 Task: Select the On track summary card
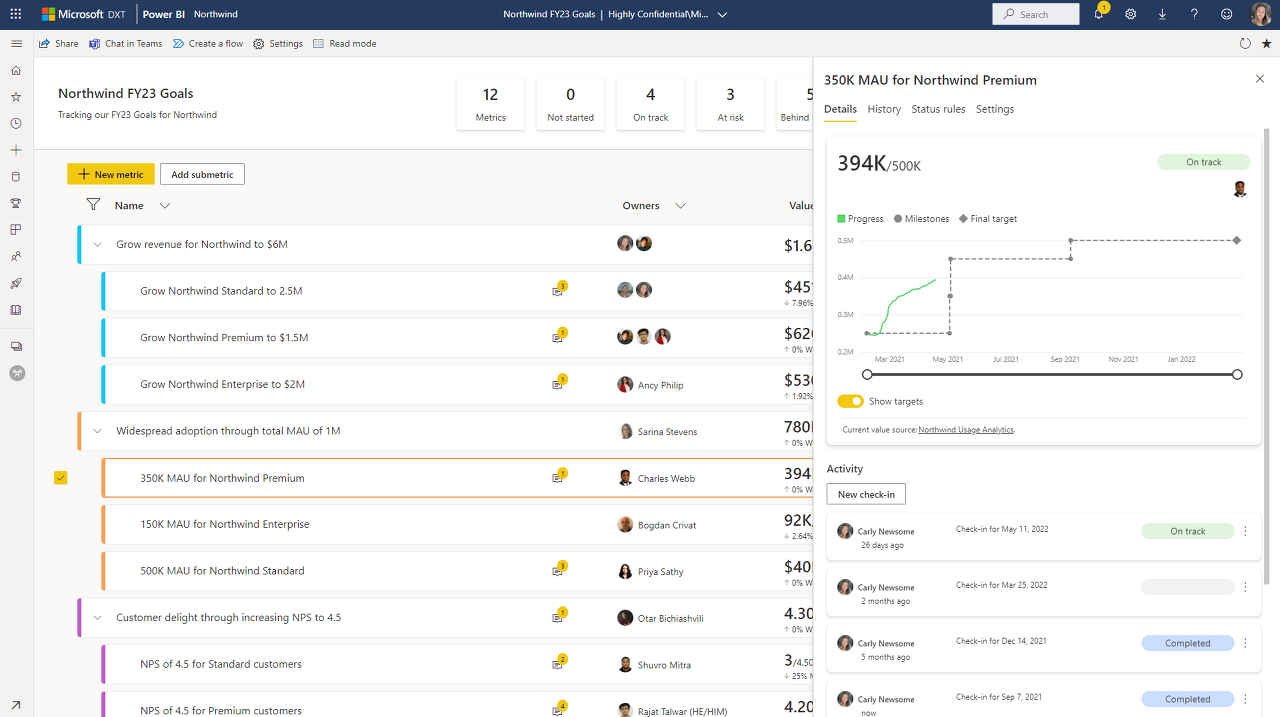(x=651, y=103)
